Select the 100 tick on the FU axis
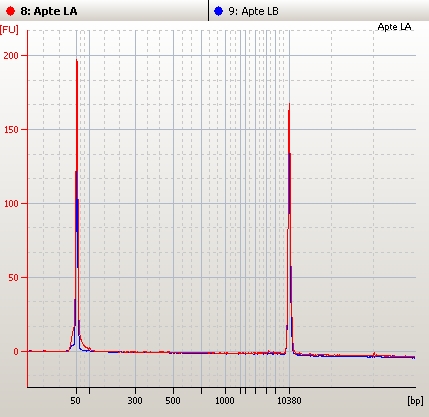The image size is (429, 417). click(11, 203)
